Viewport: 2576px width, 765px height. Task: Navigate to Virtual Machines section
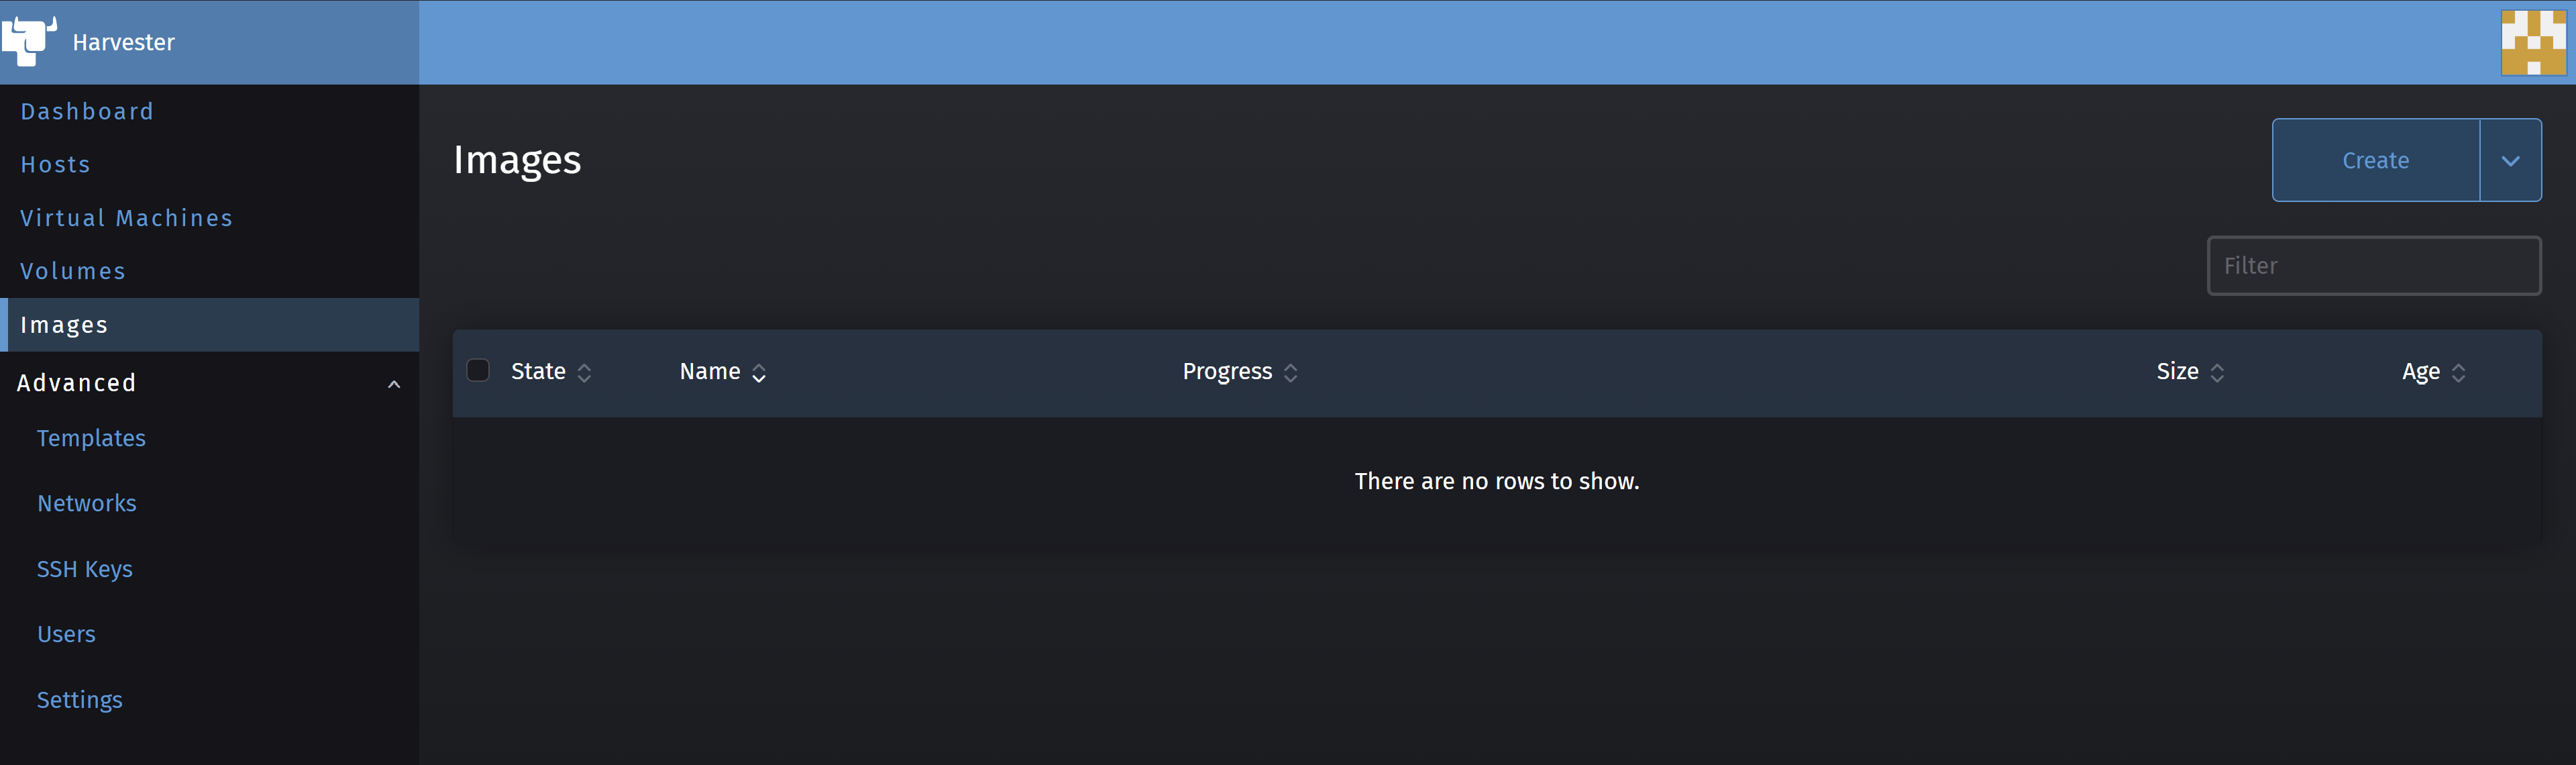tap(127, 217)
